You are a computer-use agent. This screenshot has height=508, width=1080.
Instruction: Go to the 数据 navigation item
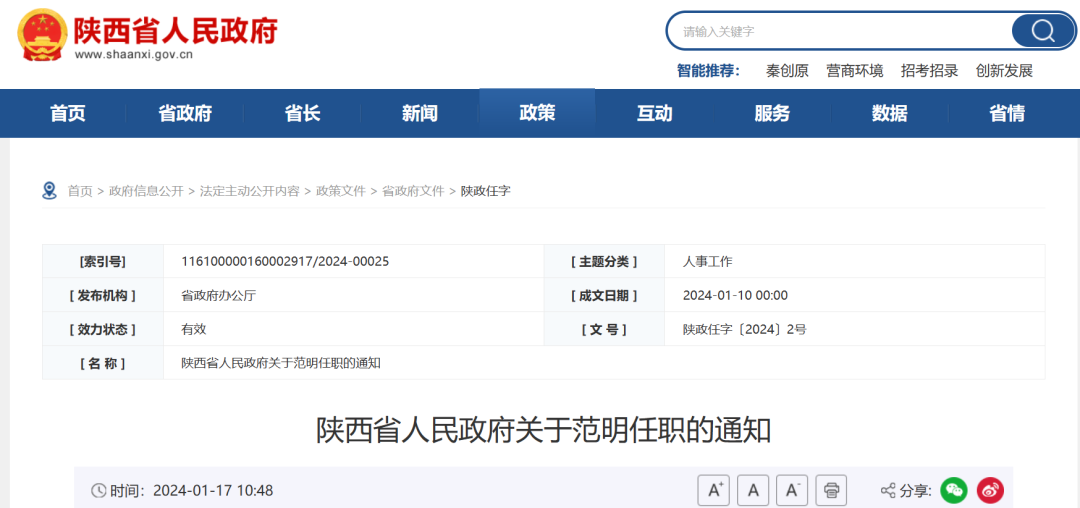(889, 113)
